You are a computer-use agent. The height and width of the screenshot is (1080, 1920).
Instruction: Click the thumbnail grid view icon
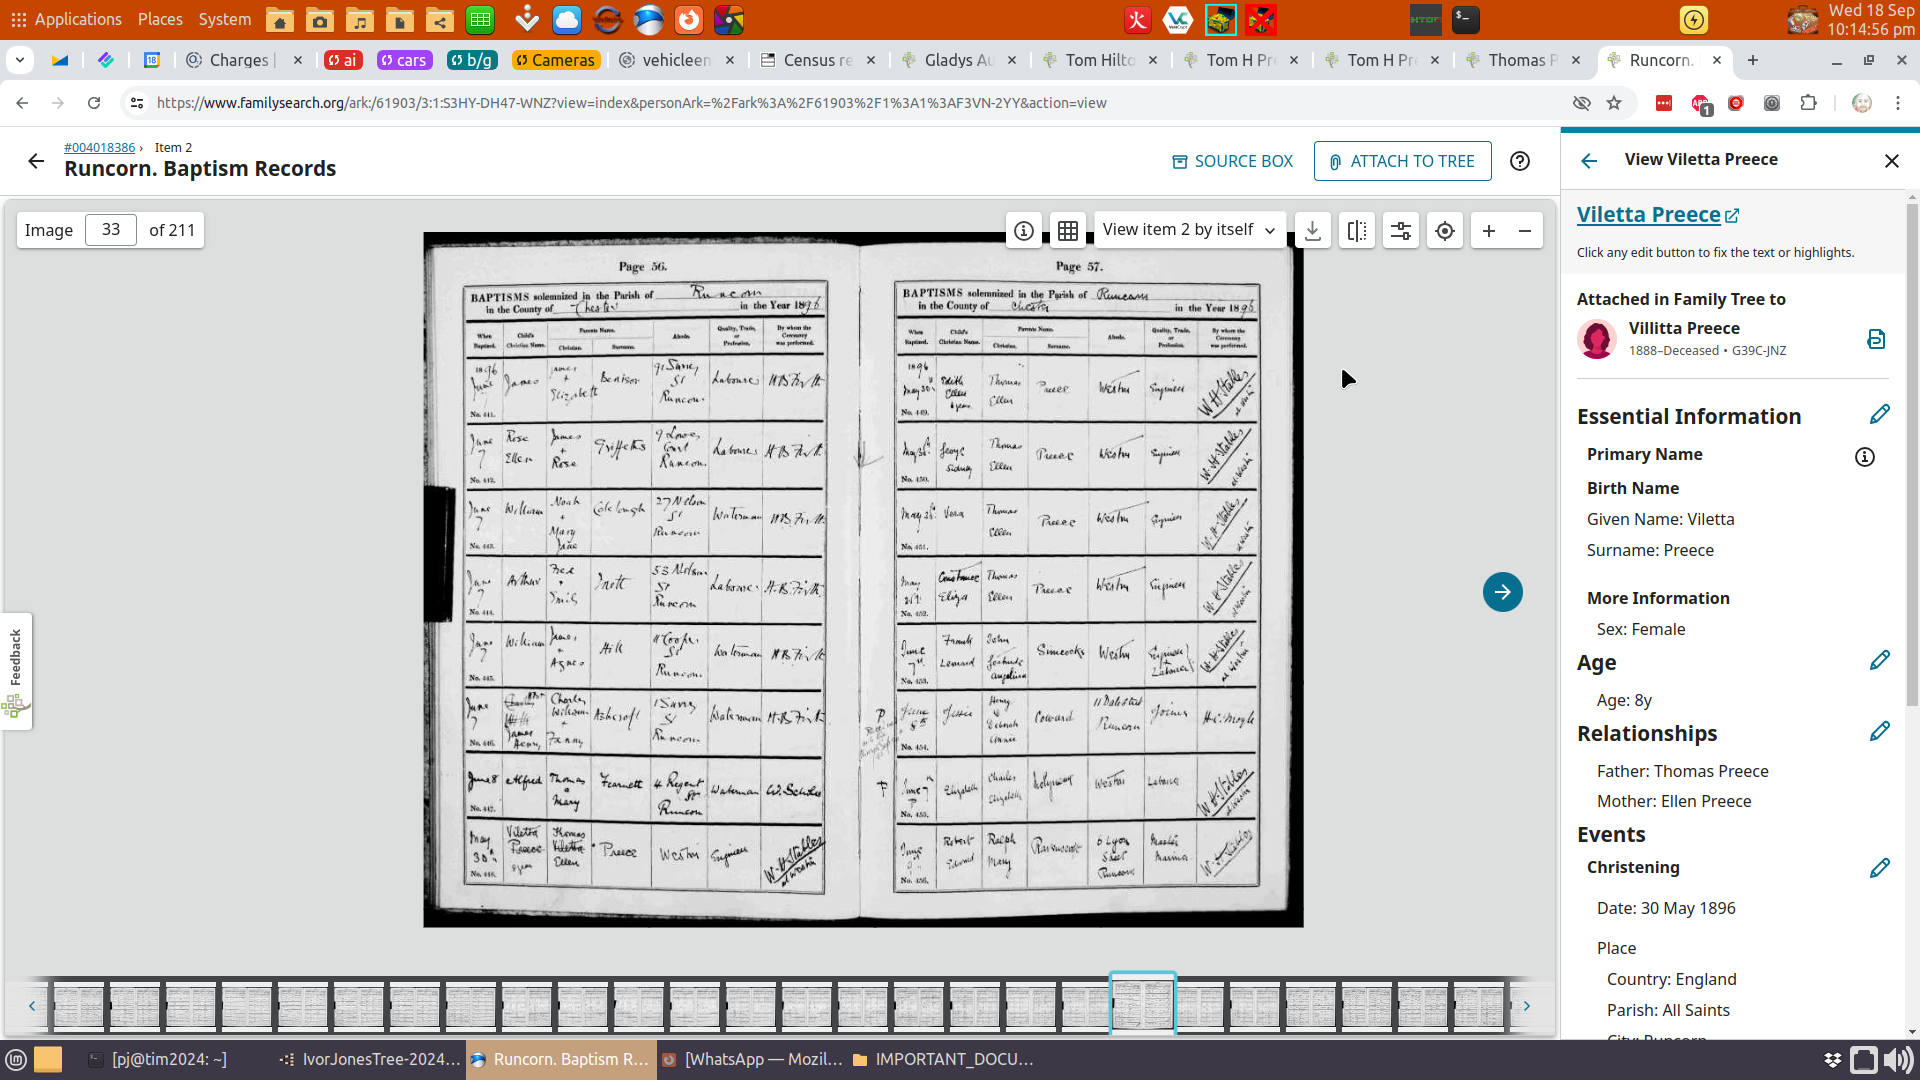[x=1067, y=231]
